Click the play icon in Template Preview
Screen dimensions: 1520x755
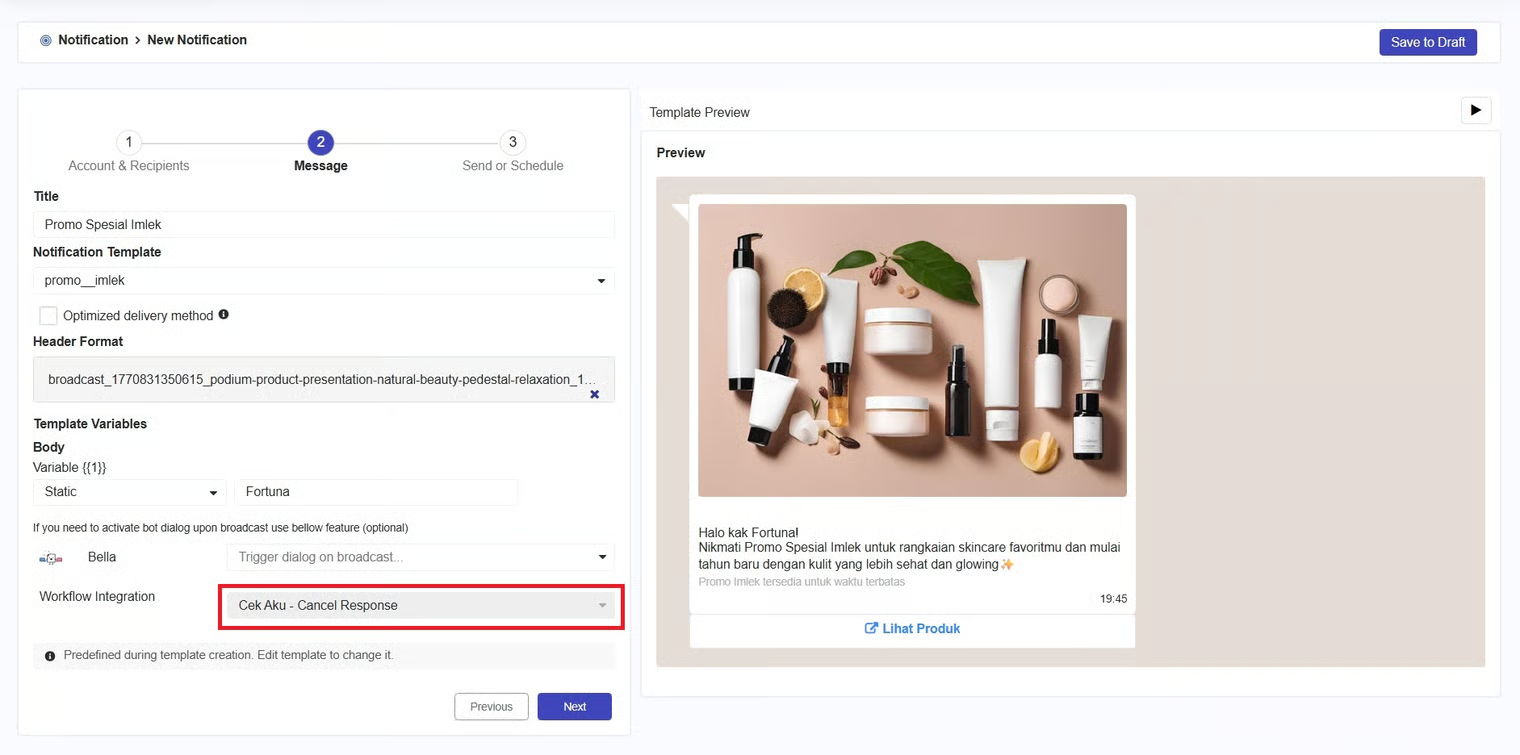(1475, 111)
